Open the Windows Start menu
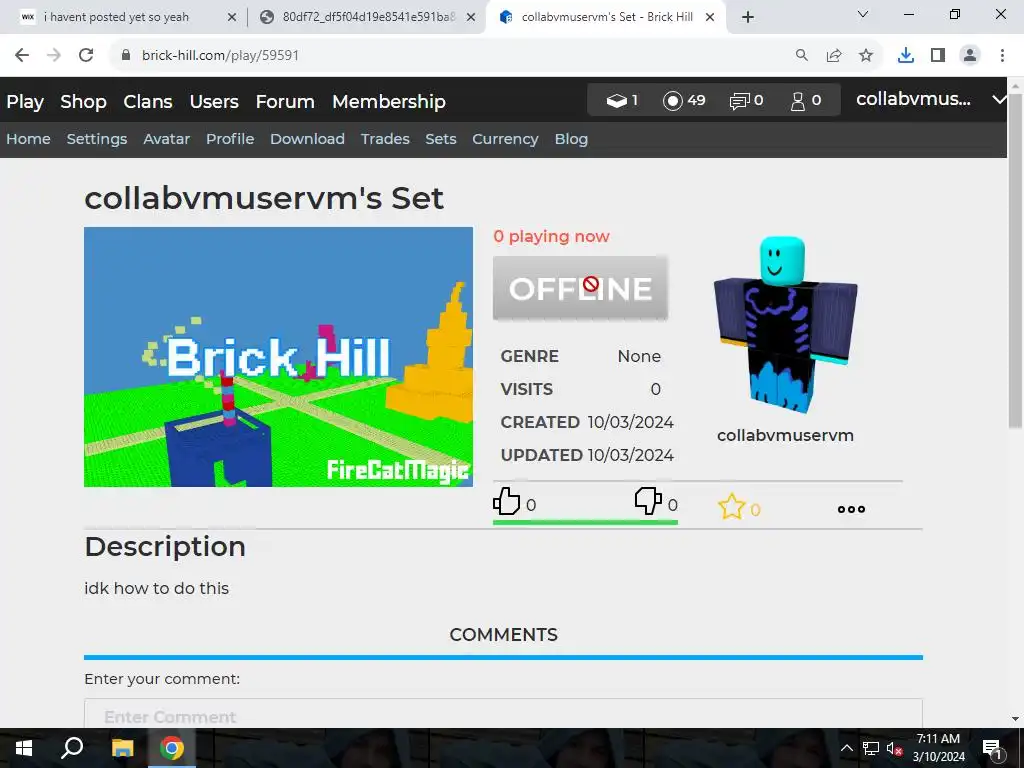The image size is (1024, 768). [x=24, y=748]
